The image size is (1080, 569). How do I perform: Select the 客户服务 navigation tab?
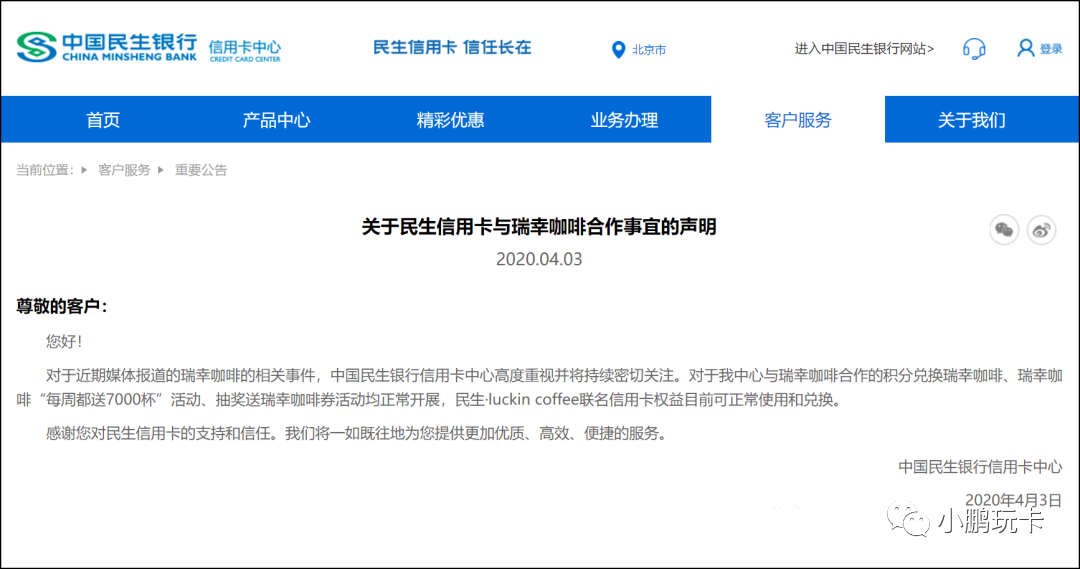[798, 120]
